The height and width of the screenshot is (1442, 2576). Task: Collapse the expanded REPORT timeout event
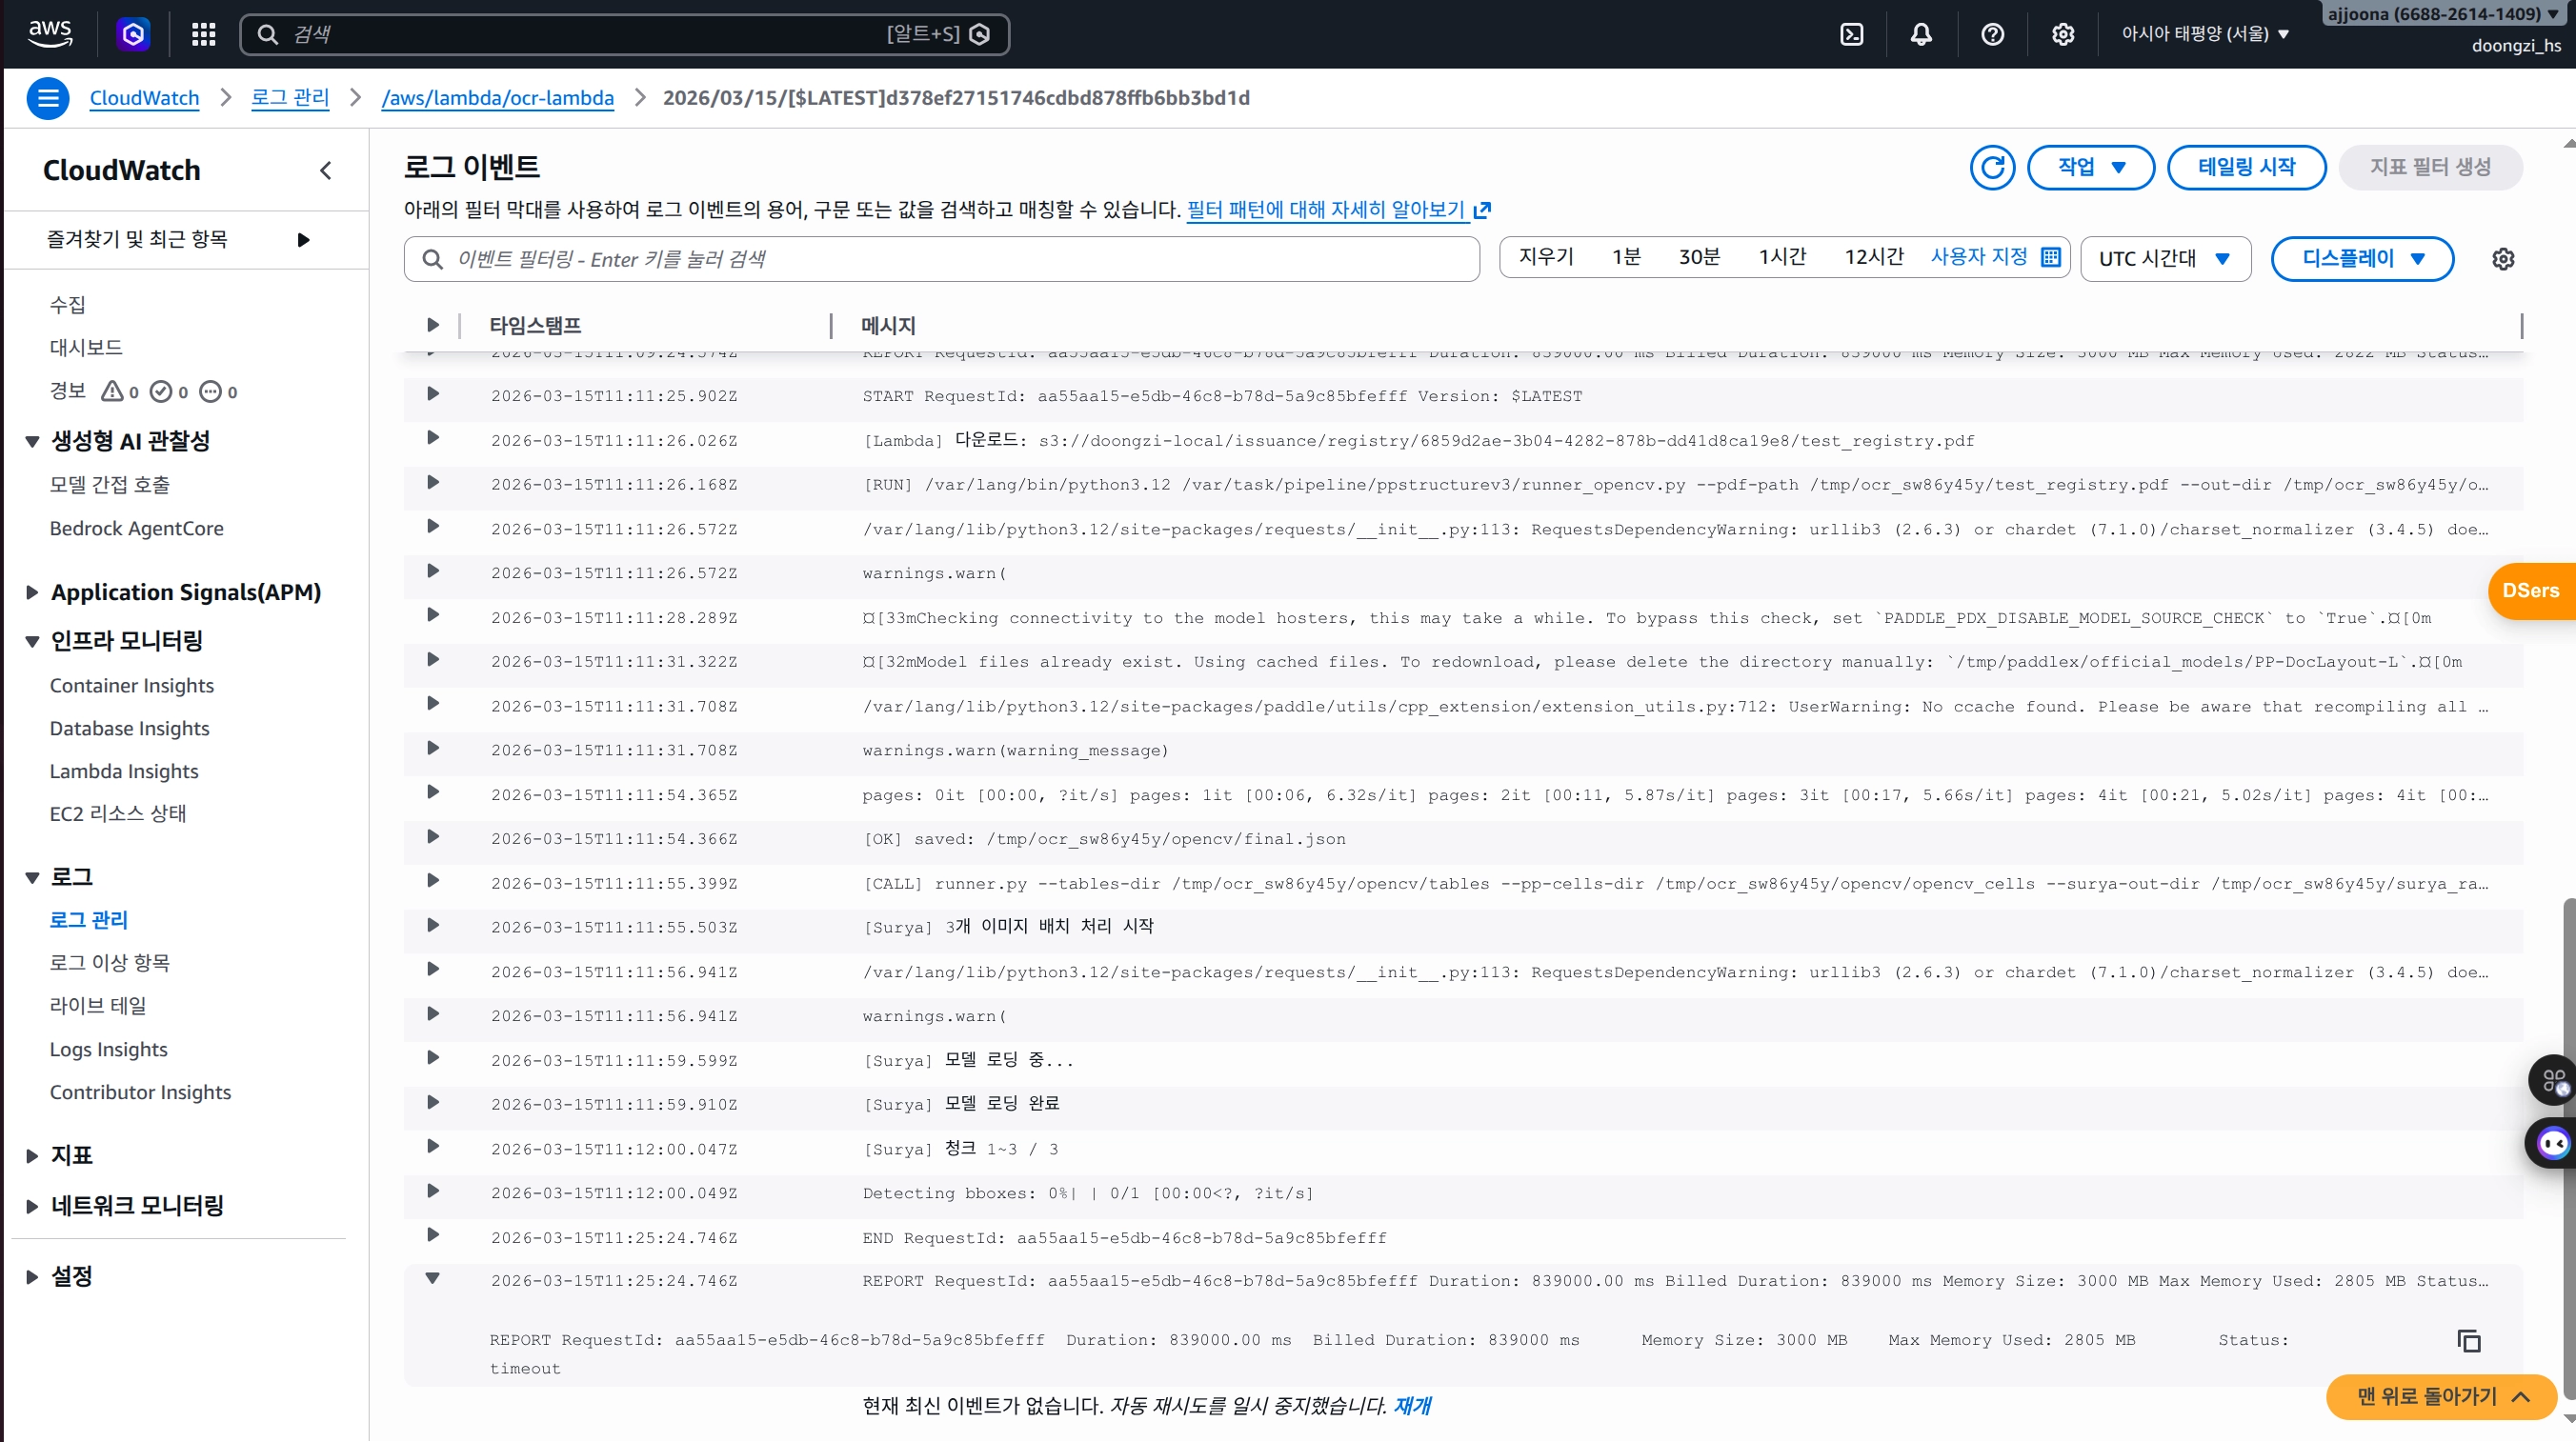[432, 1278]
